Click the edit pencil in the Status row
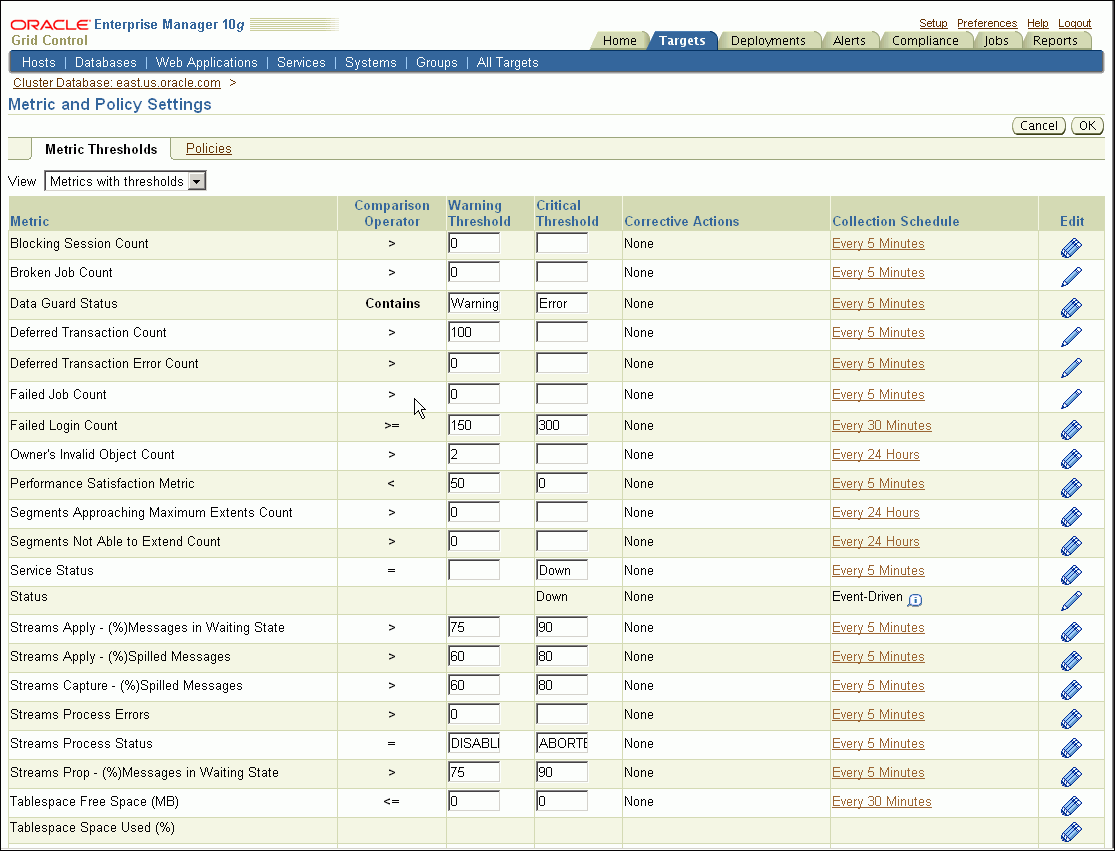1115x851 pixels. (1071, 601)
